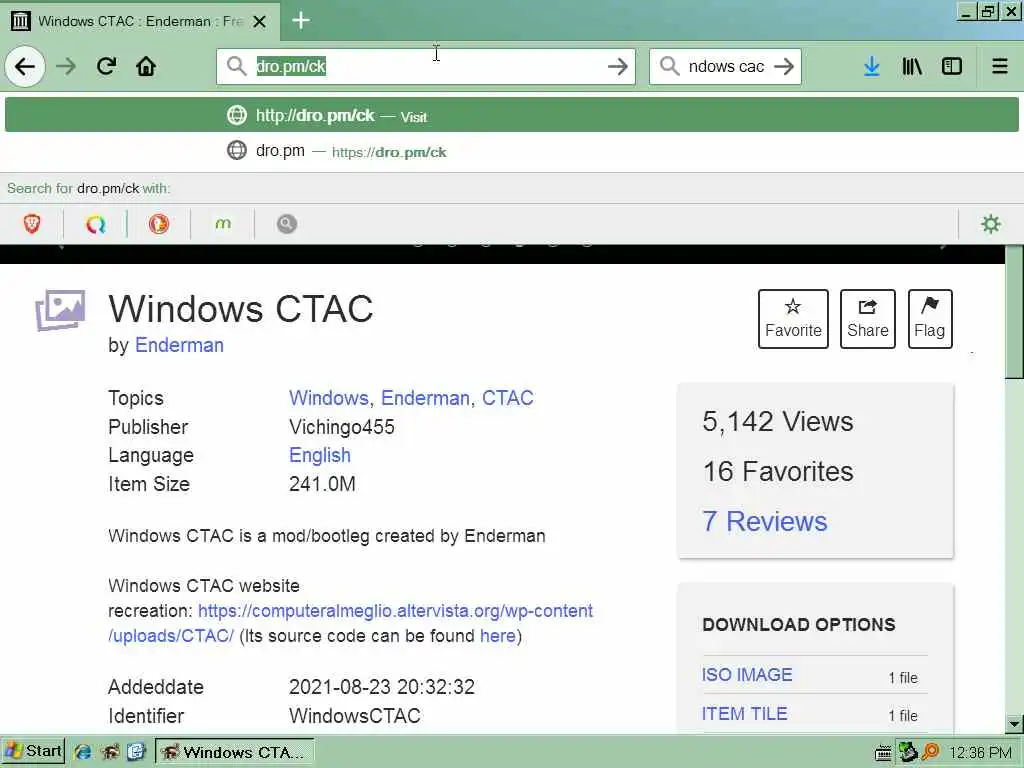Launch Internet Explorer from quick launch
The height and width of the screenshot is (768, 1024).
point(82,752)
